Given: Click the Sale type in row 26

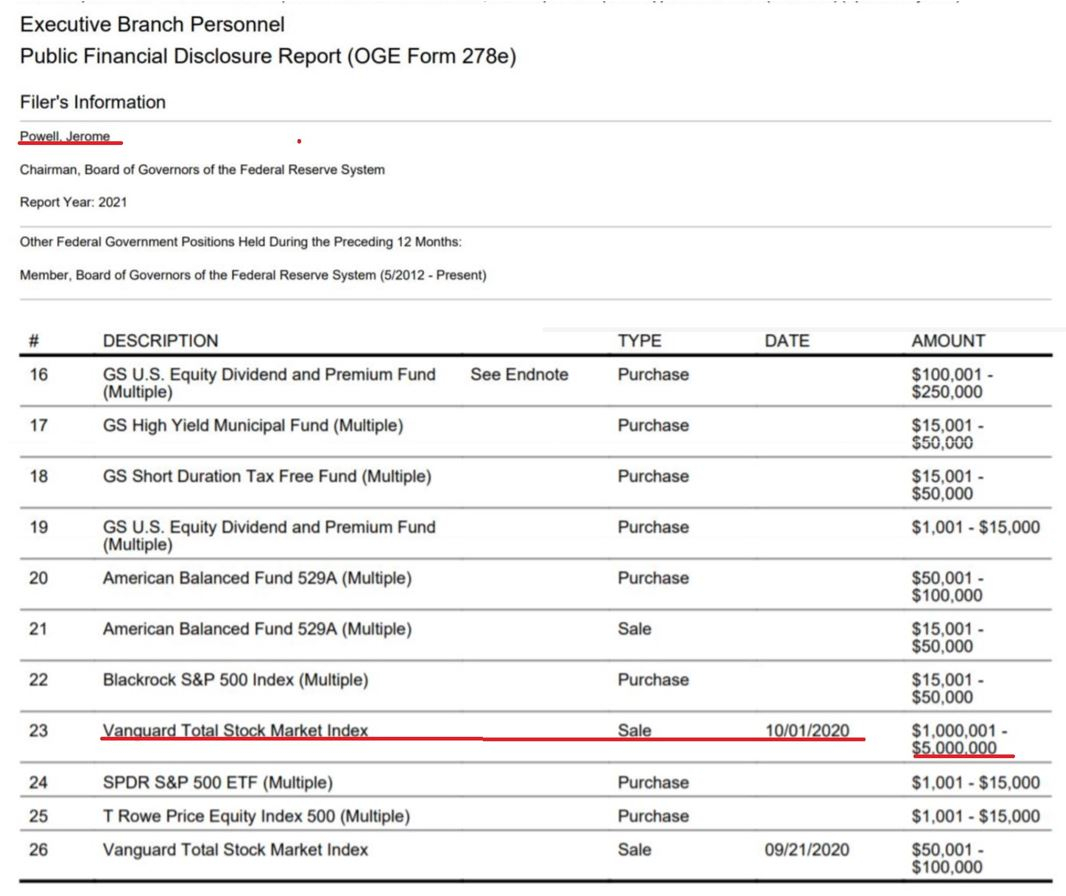Looking at the screenshot, I should (634, 850).
